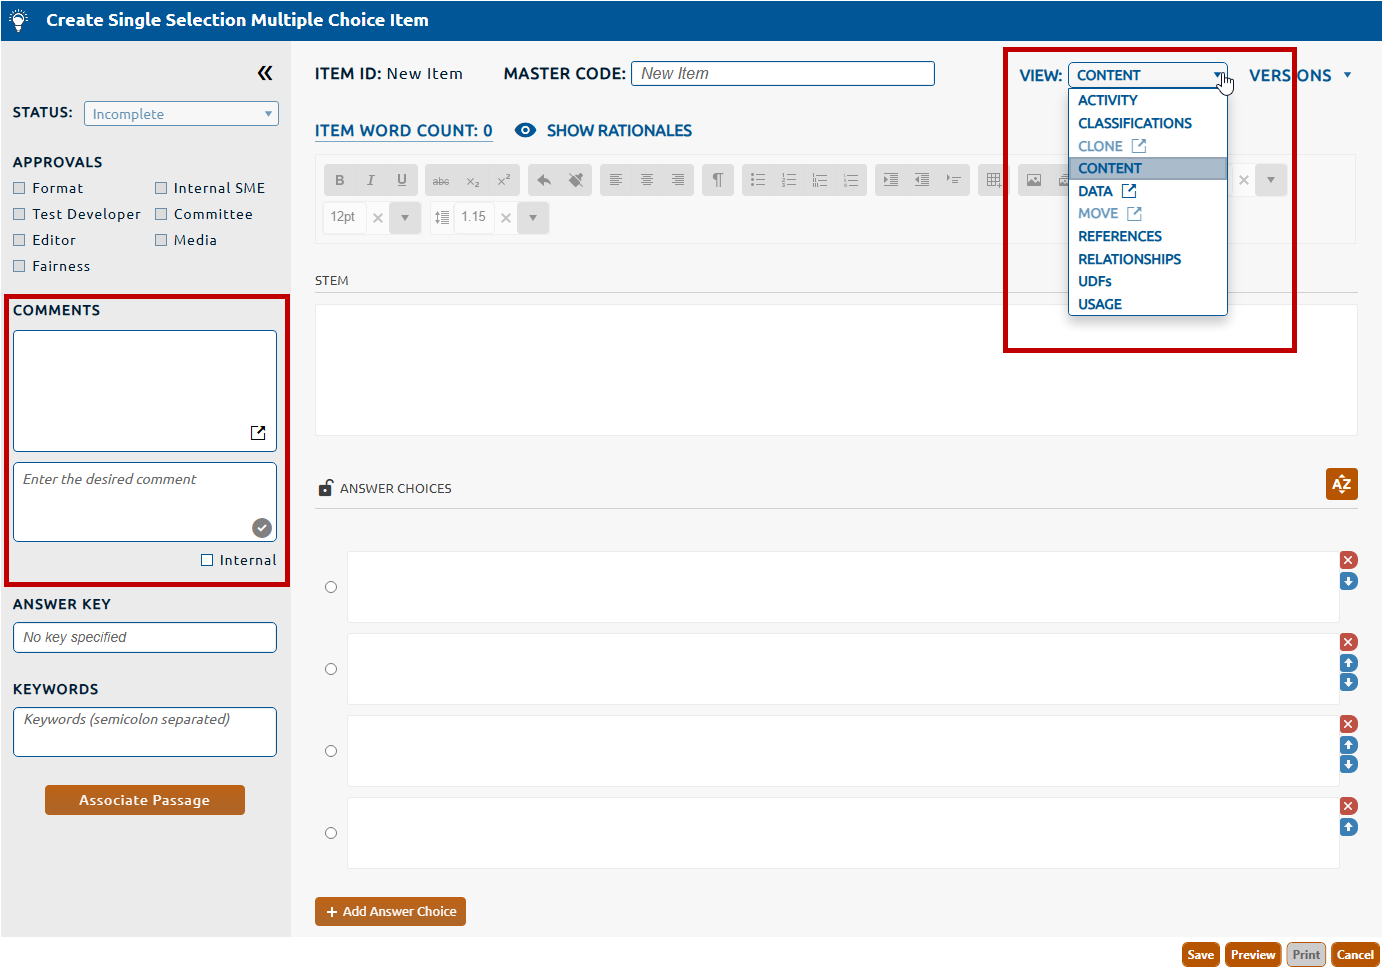
Task: Click the Associate Passage button
Action: 145,800
